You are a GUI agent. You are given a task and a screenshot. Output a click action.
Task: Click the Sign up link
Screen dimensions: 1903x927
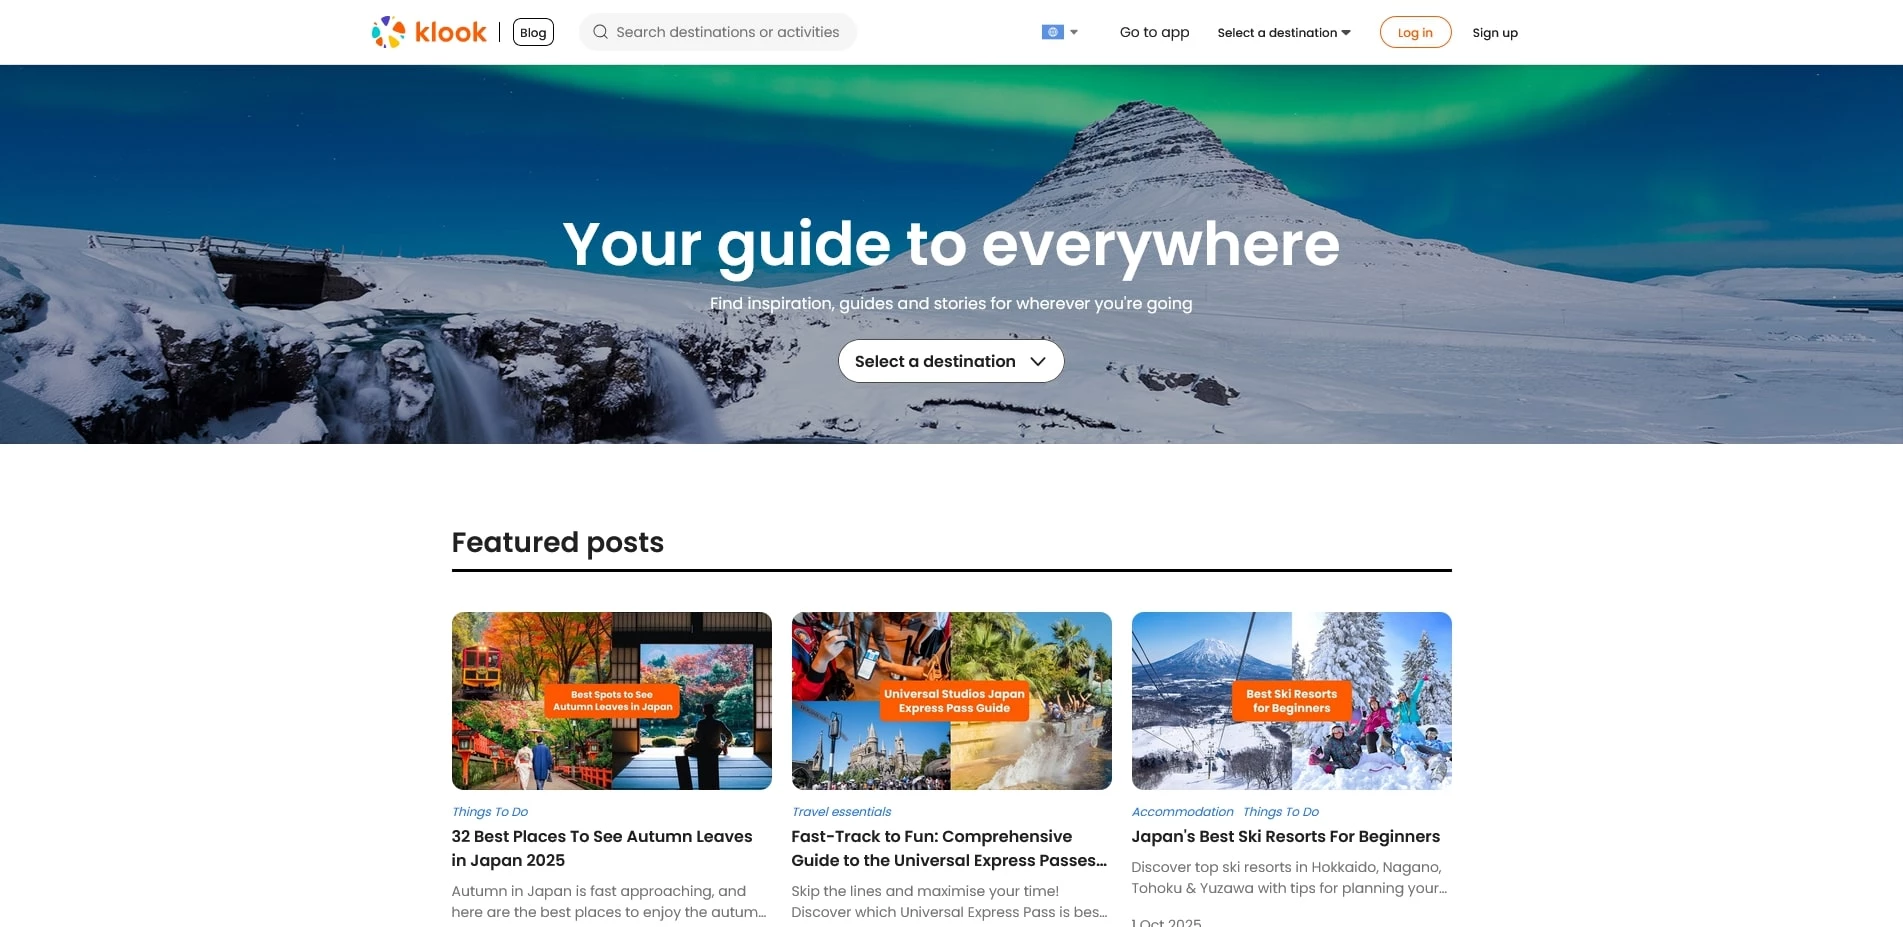click(x=1495, y=33)
